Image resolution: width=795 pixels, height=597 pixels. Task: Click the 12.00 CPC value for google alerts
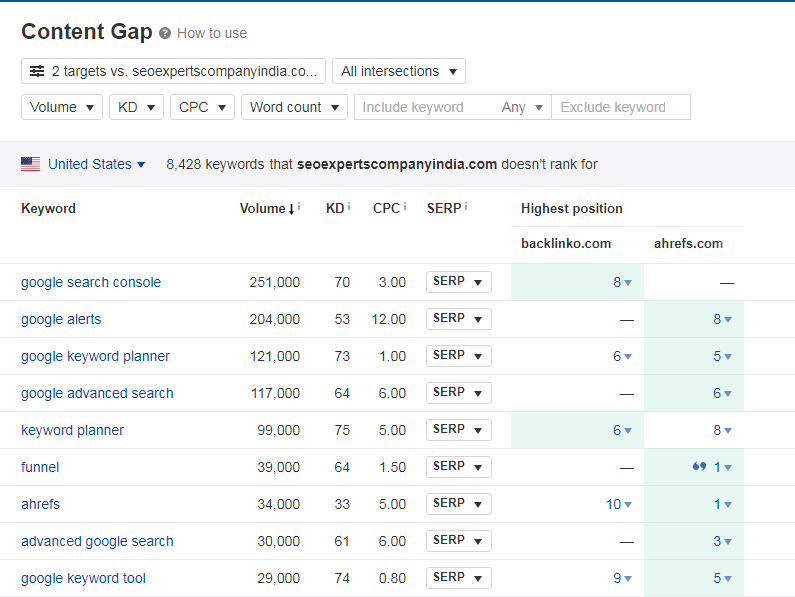pyautogui.click(x=388, y=319)
